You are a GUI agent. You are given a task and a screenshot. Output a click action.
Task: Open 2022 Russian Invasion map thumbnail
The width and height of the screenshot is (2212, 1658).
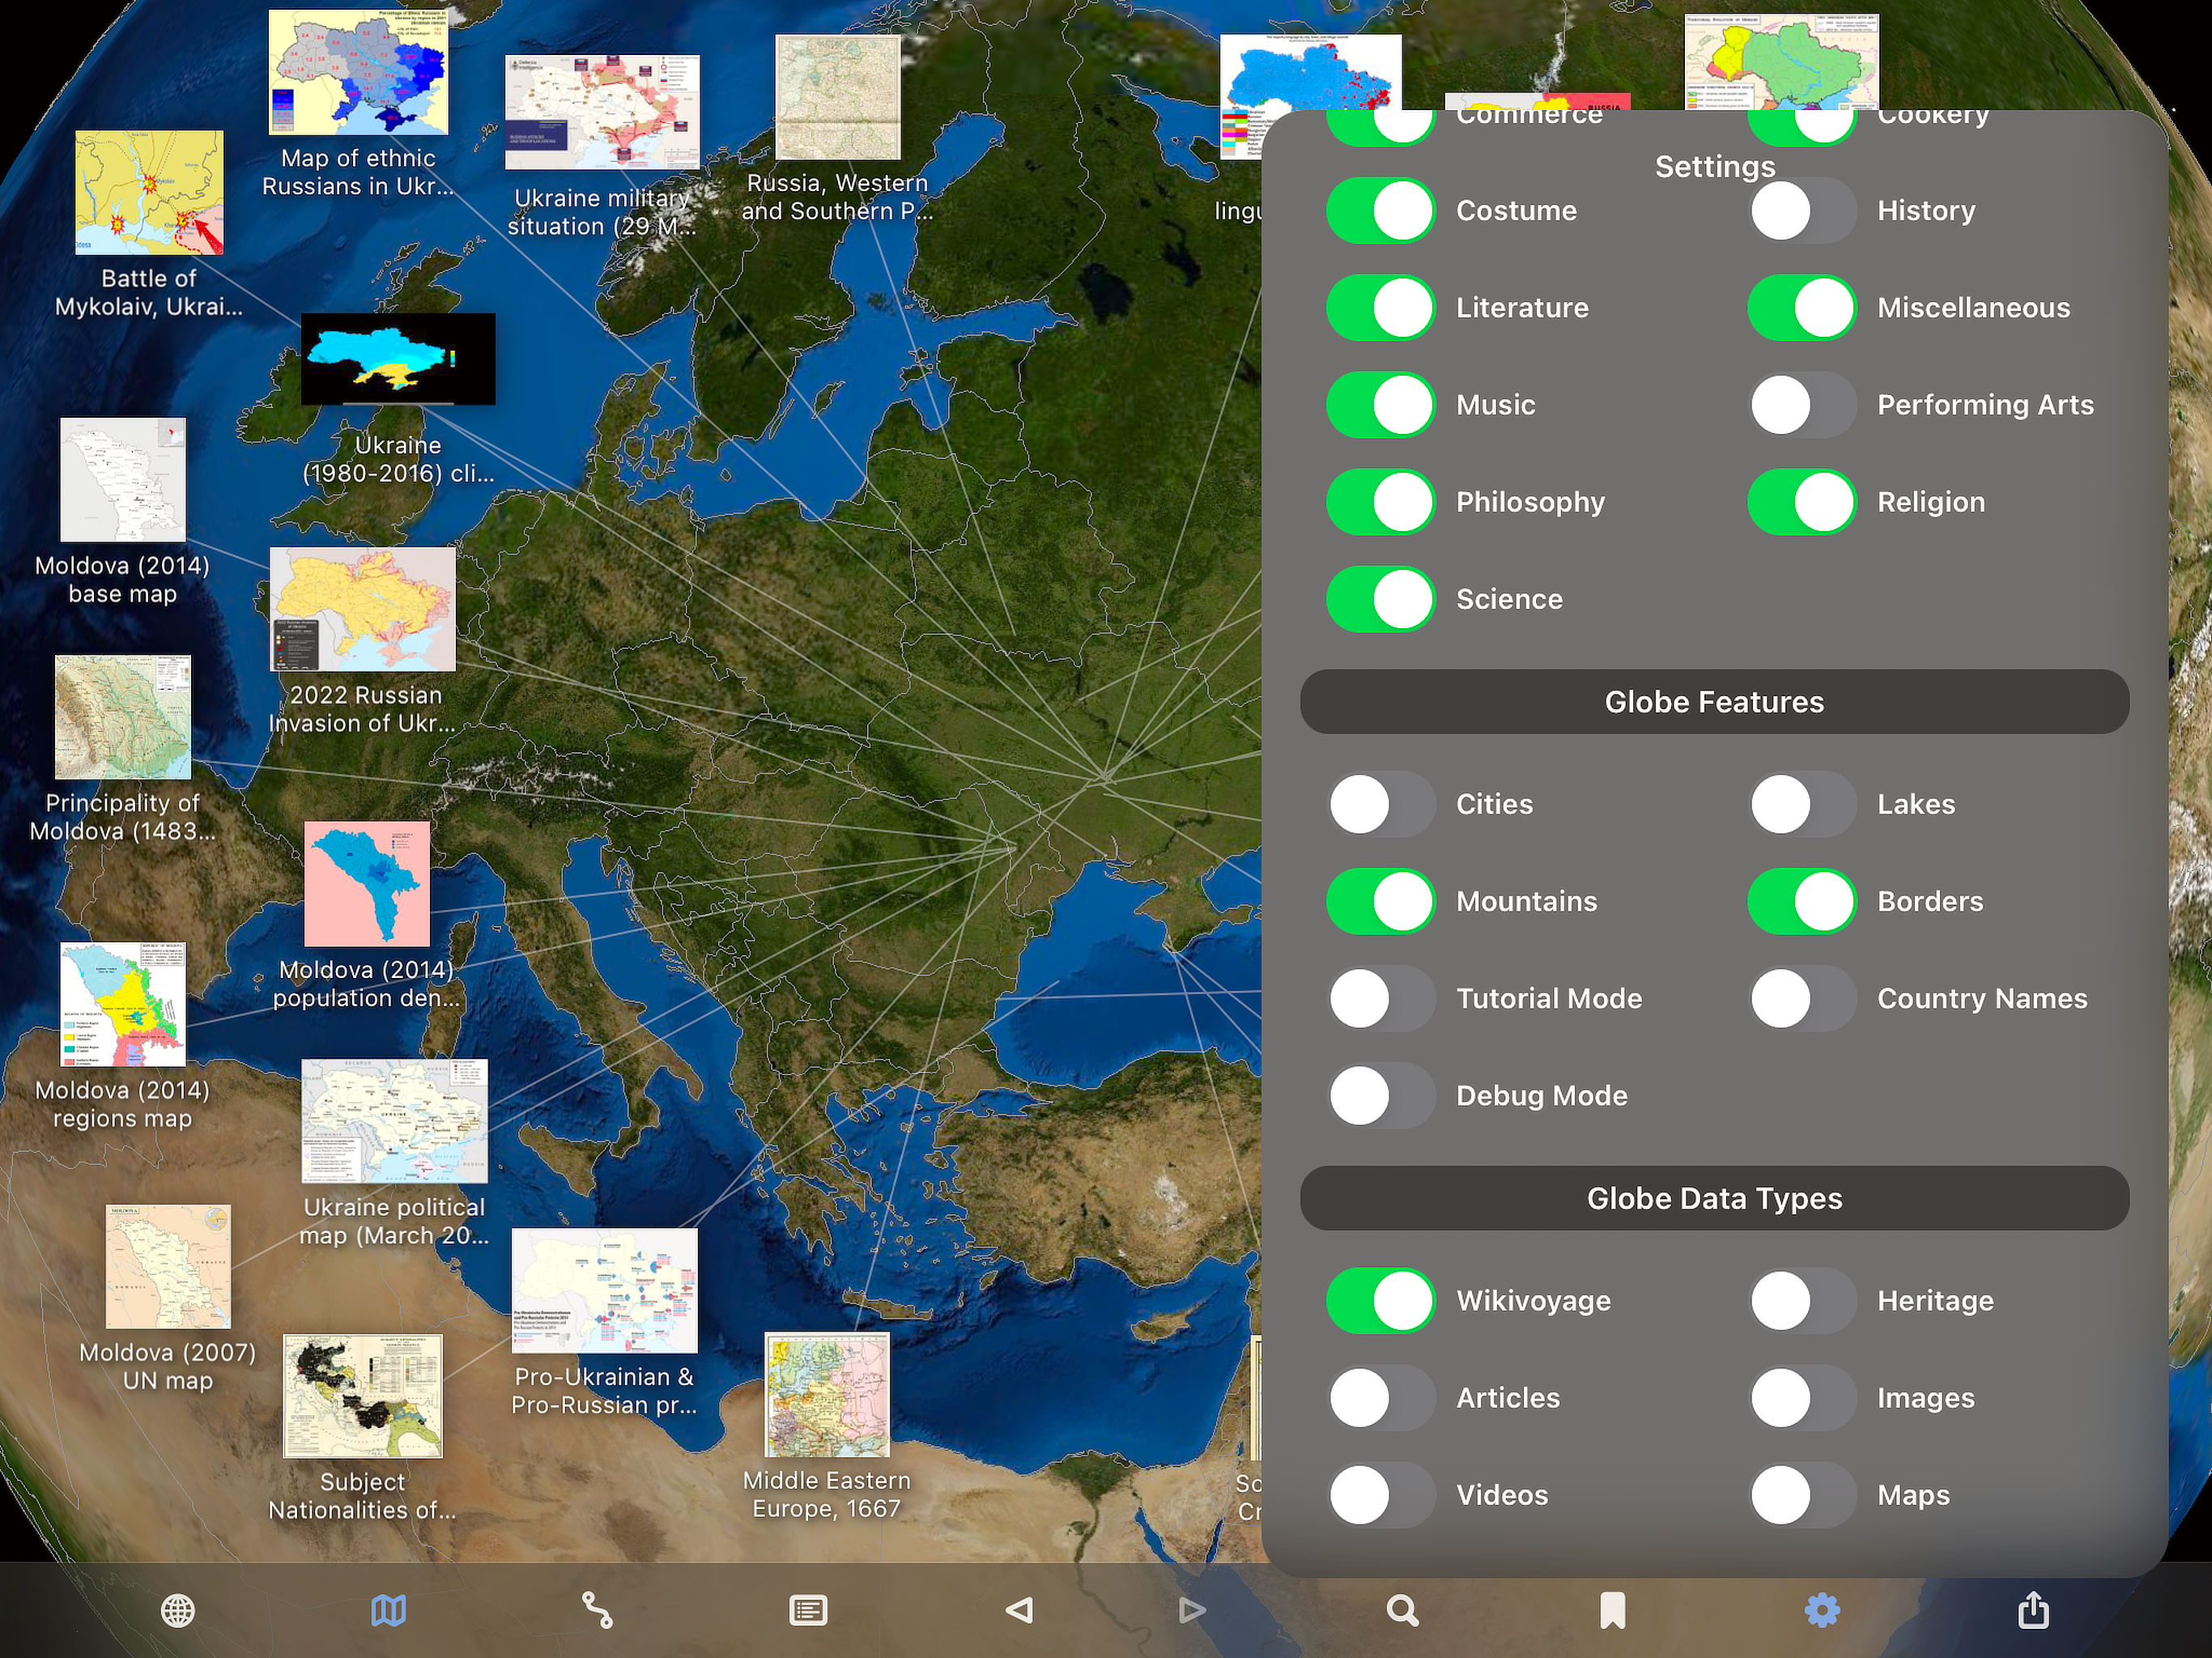(363, 609)
